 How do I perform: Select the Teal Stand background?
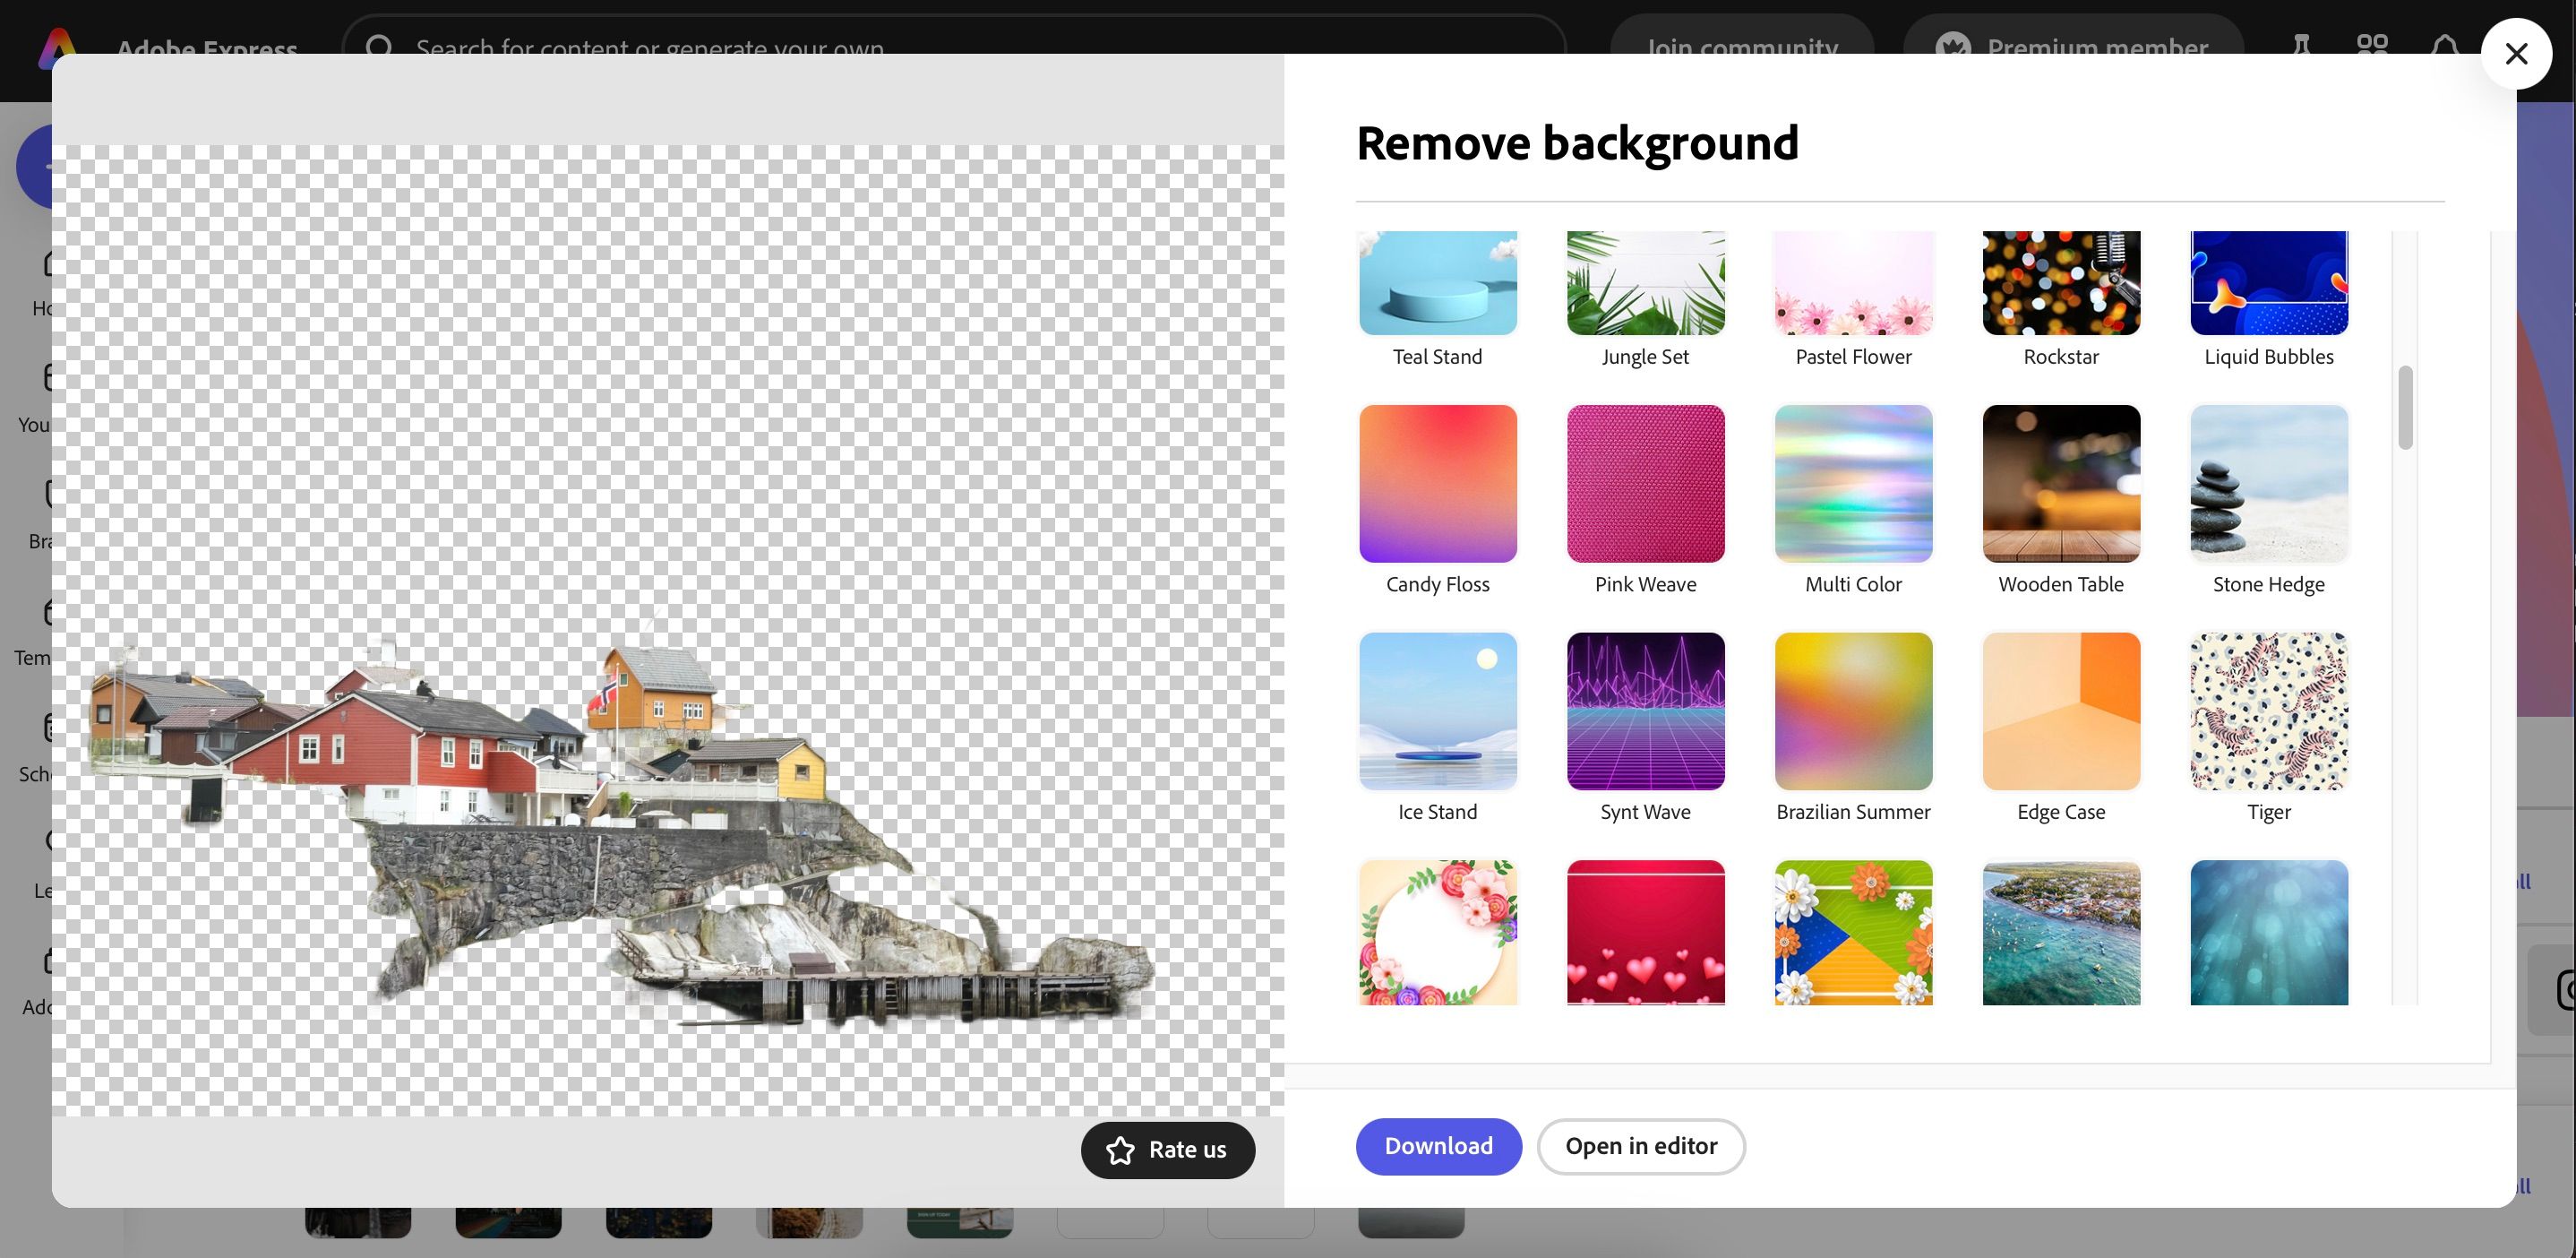(x=1438, y=283)
